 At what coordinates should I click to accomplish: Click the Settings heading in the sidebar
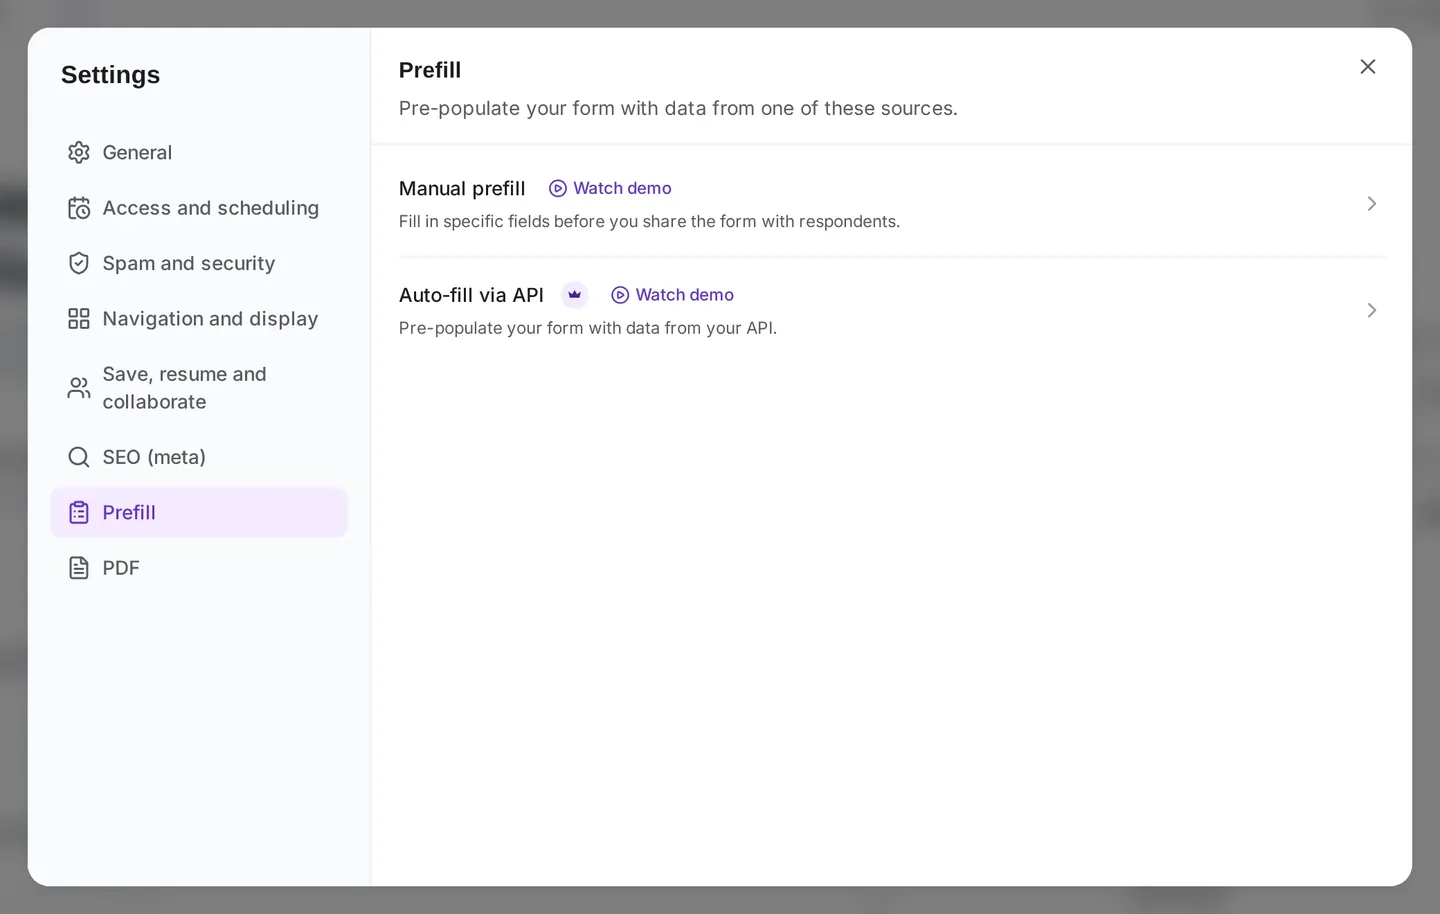click(110, 75)
